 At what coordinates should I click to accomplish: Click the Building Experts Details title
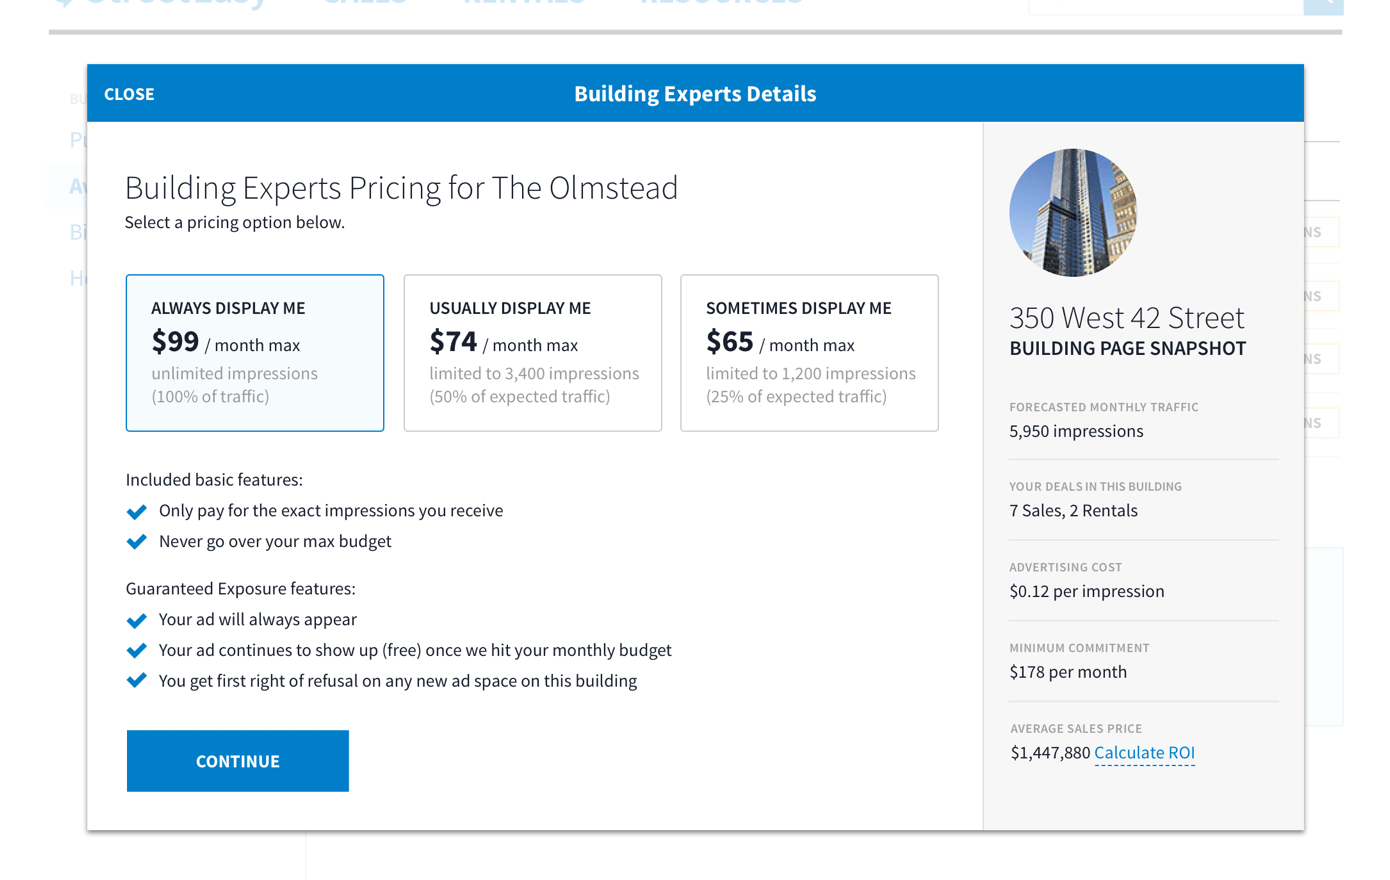[x=695, y=94]
